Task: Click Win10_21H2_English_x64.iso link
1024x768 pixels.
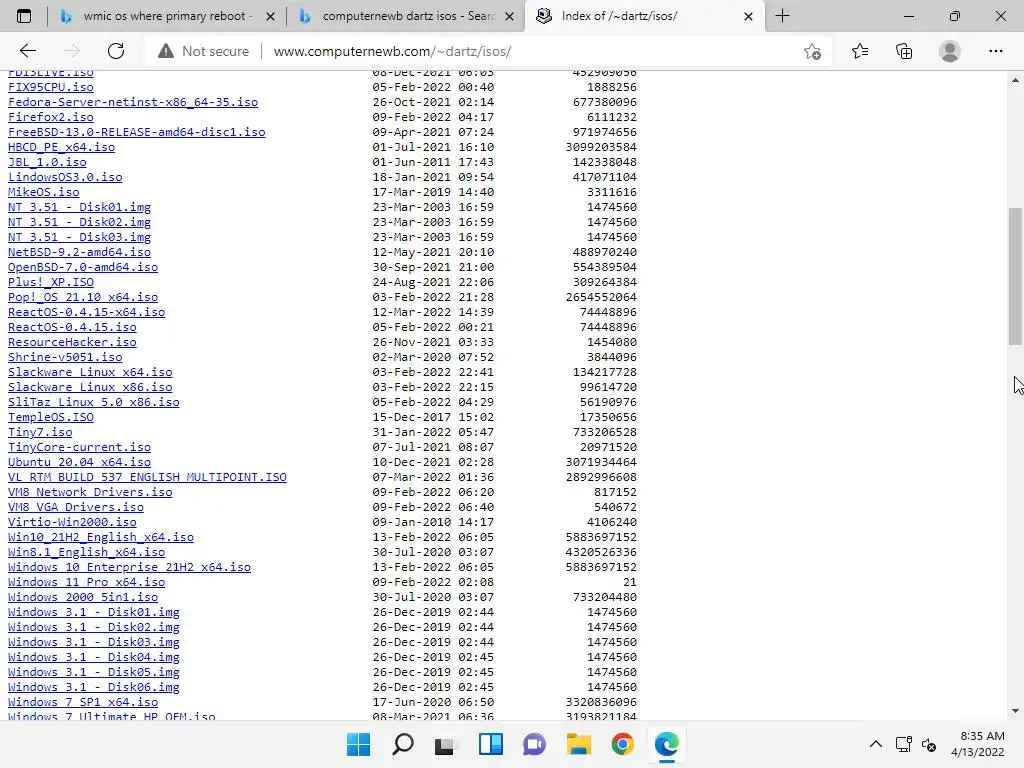Action: pos(101,537)
